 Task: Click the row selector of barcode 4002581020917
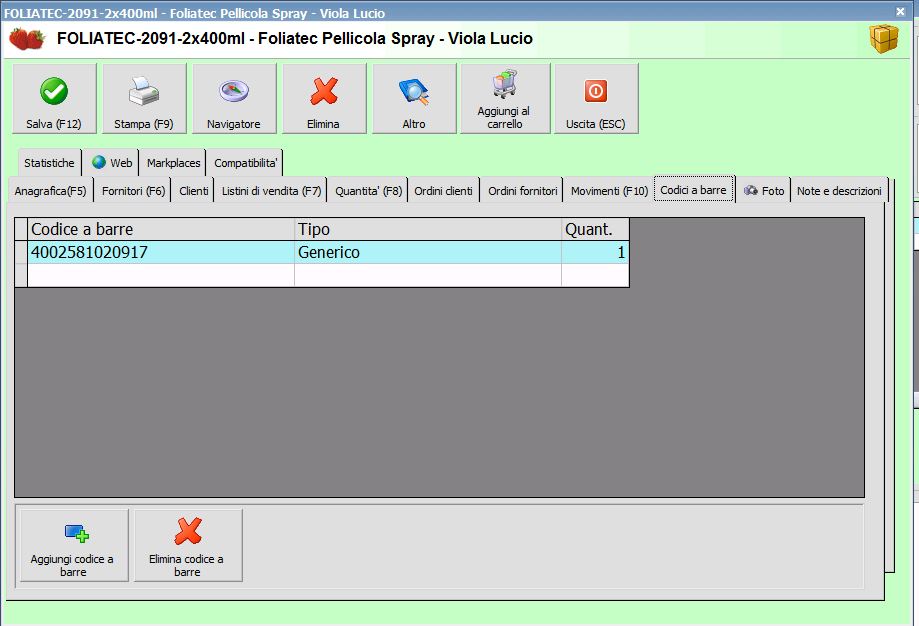coord(21,252)
